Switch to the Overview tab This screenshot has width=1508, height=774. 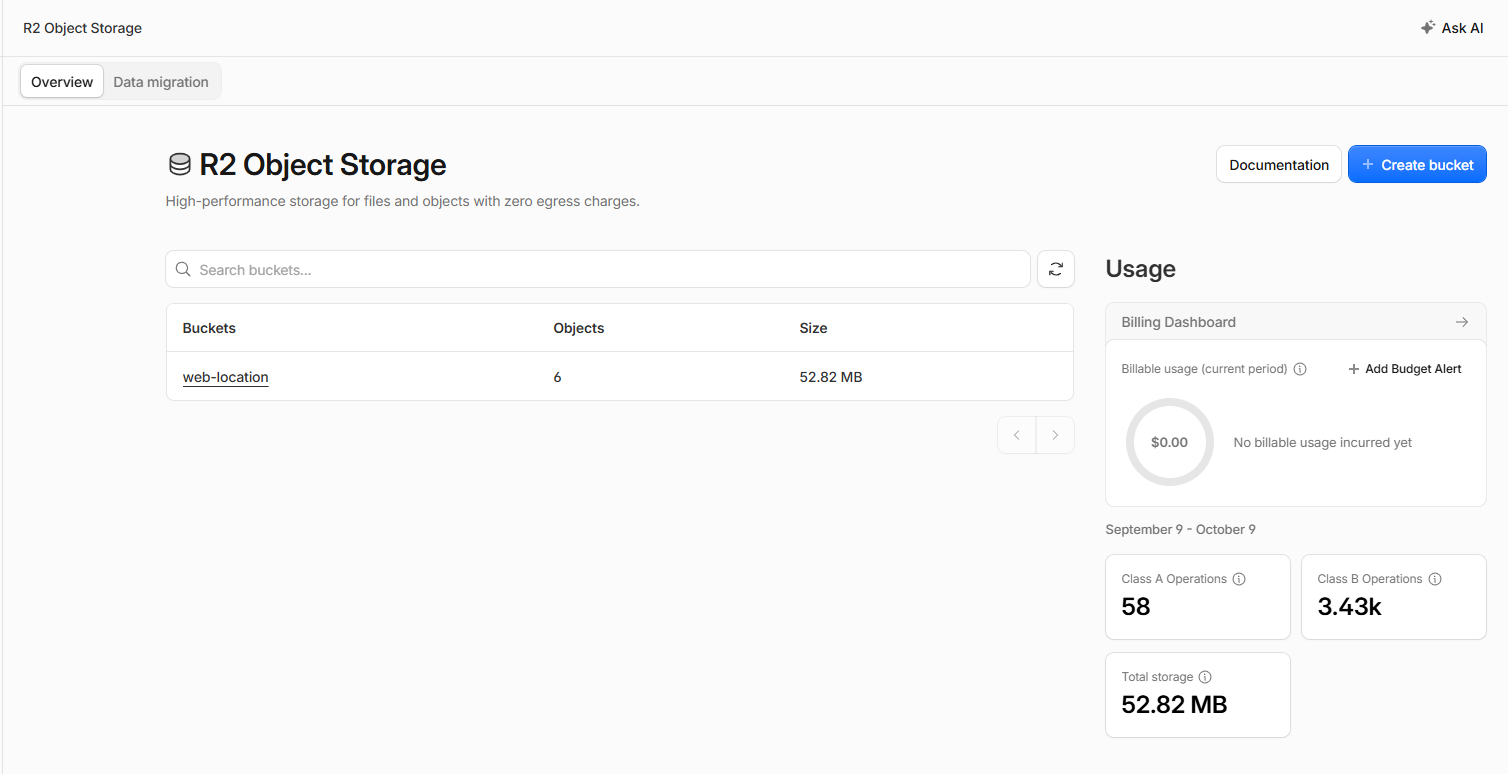click(62, 82)
